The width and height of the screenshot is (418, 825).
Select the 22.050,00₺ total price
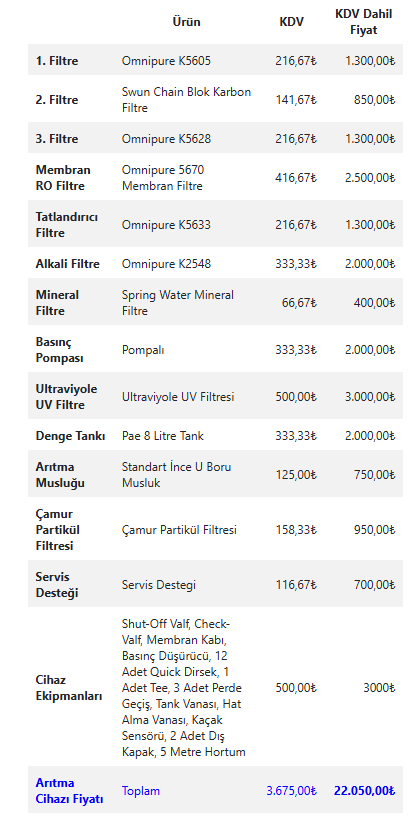coord(364,791)
